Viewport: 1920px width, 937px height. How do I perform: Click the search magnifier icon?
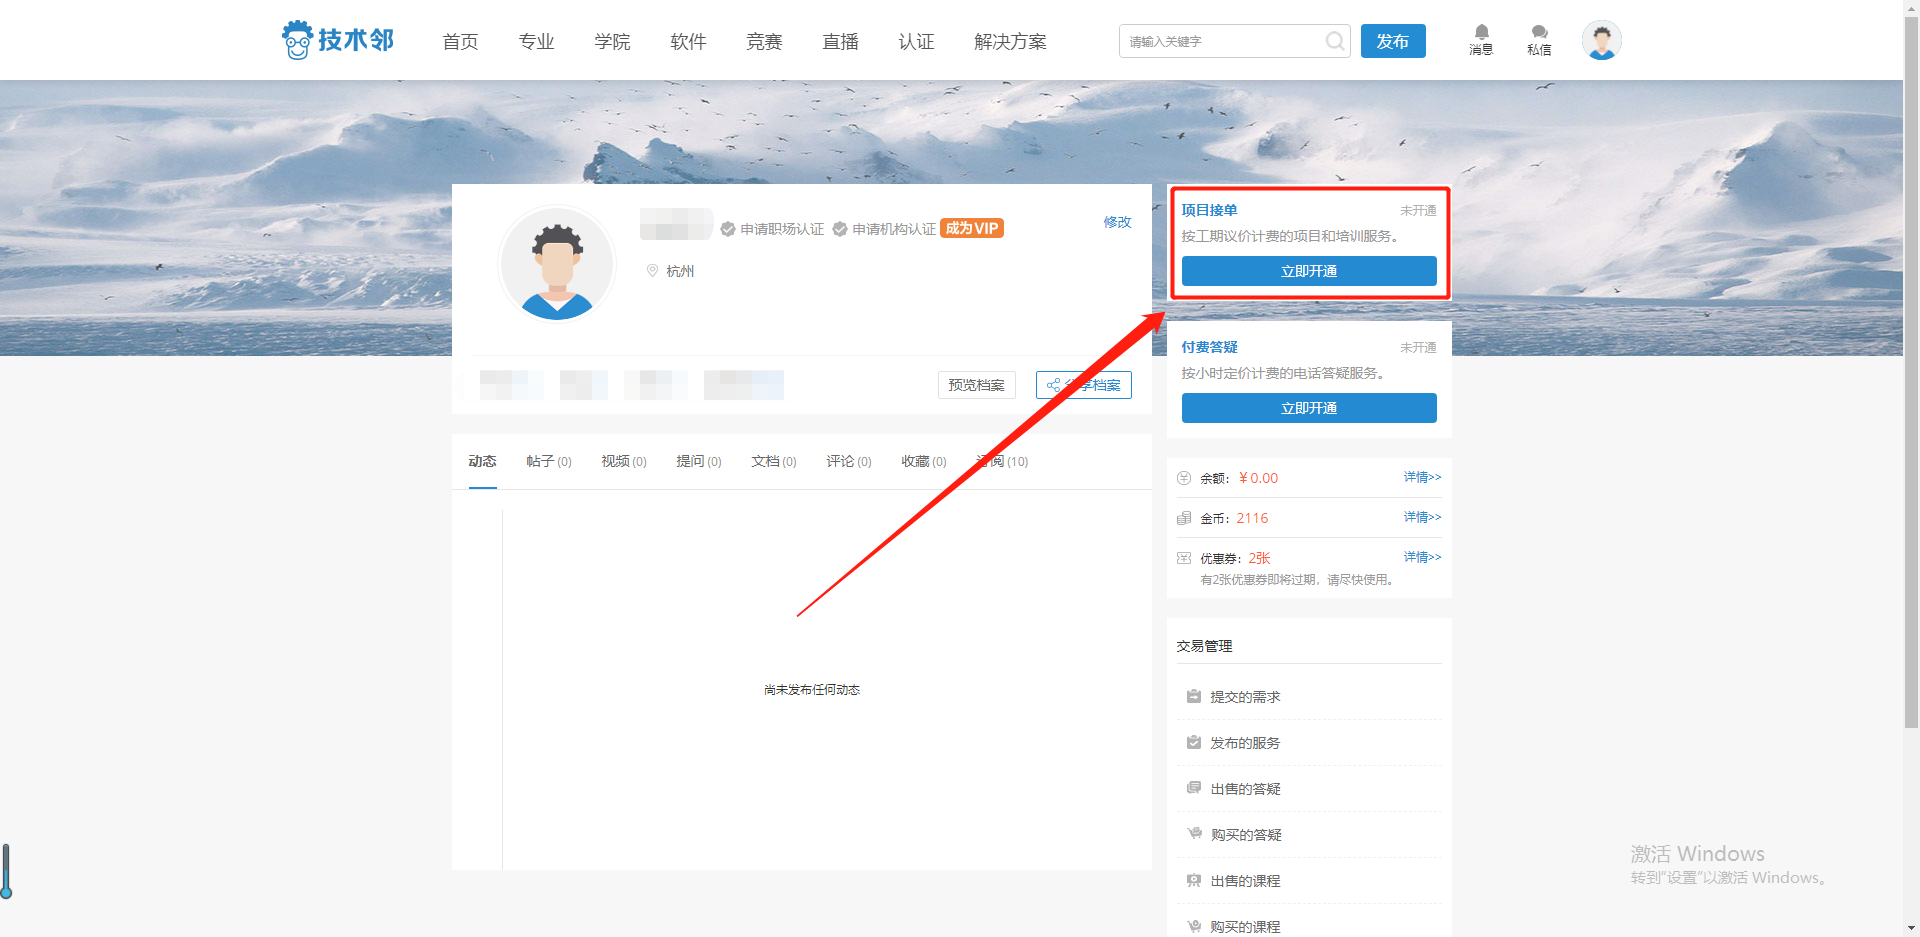1334,41
